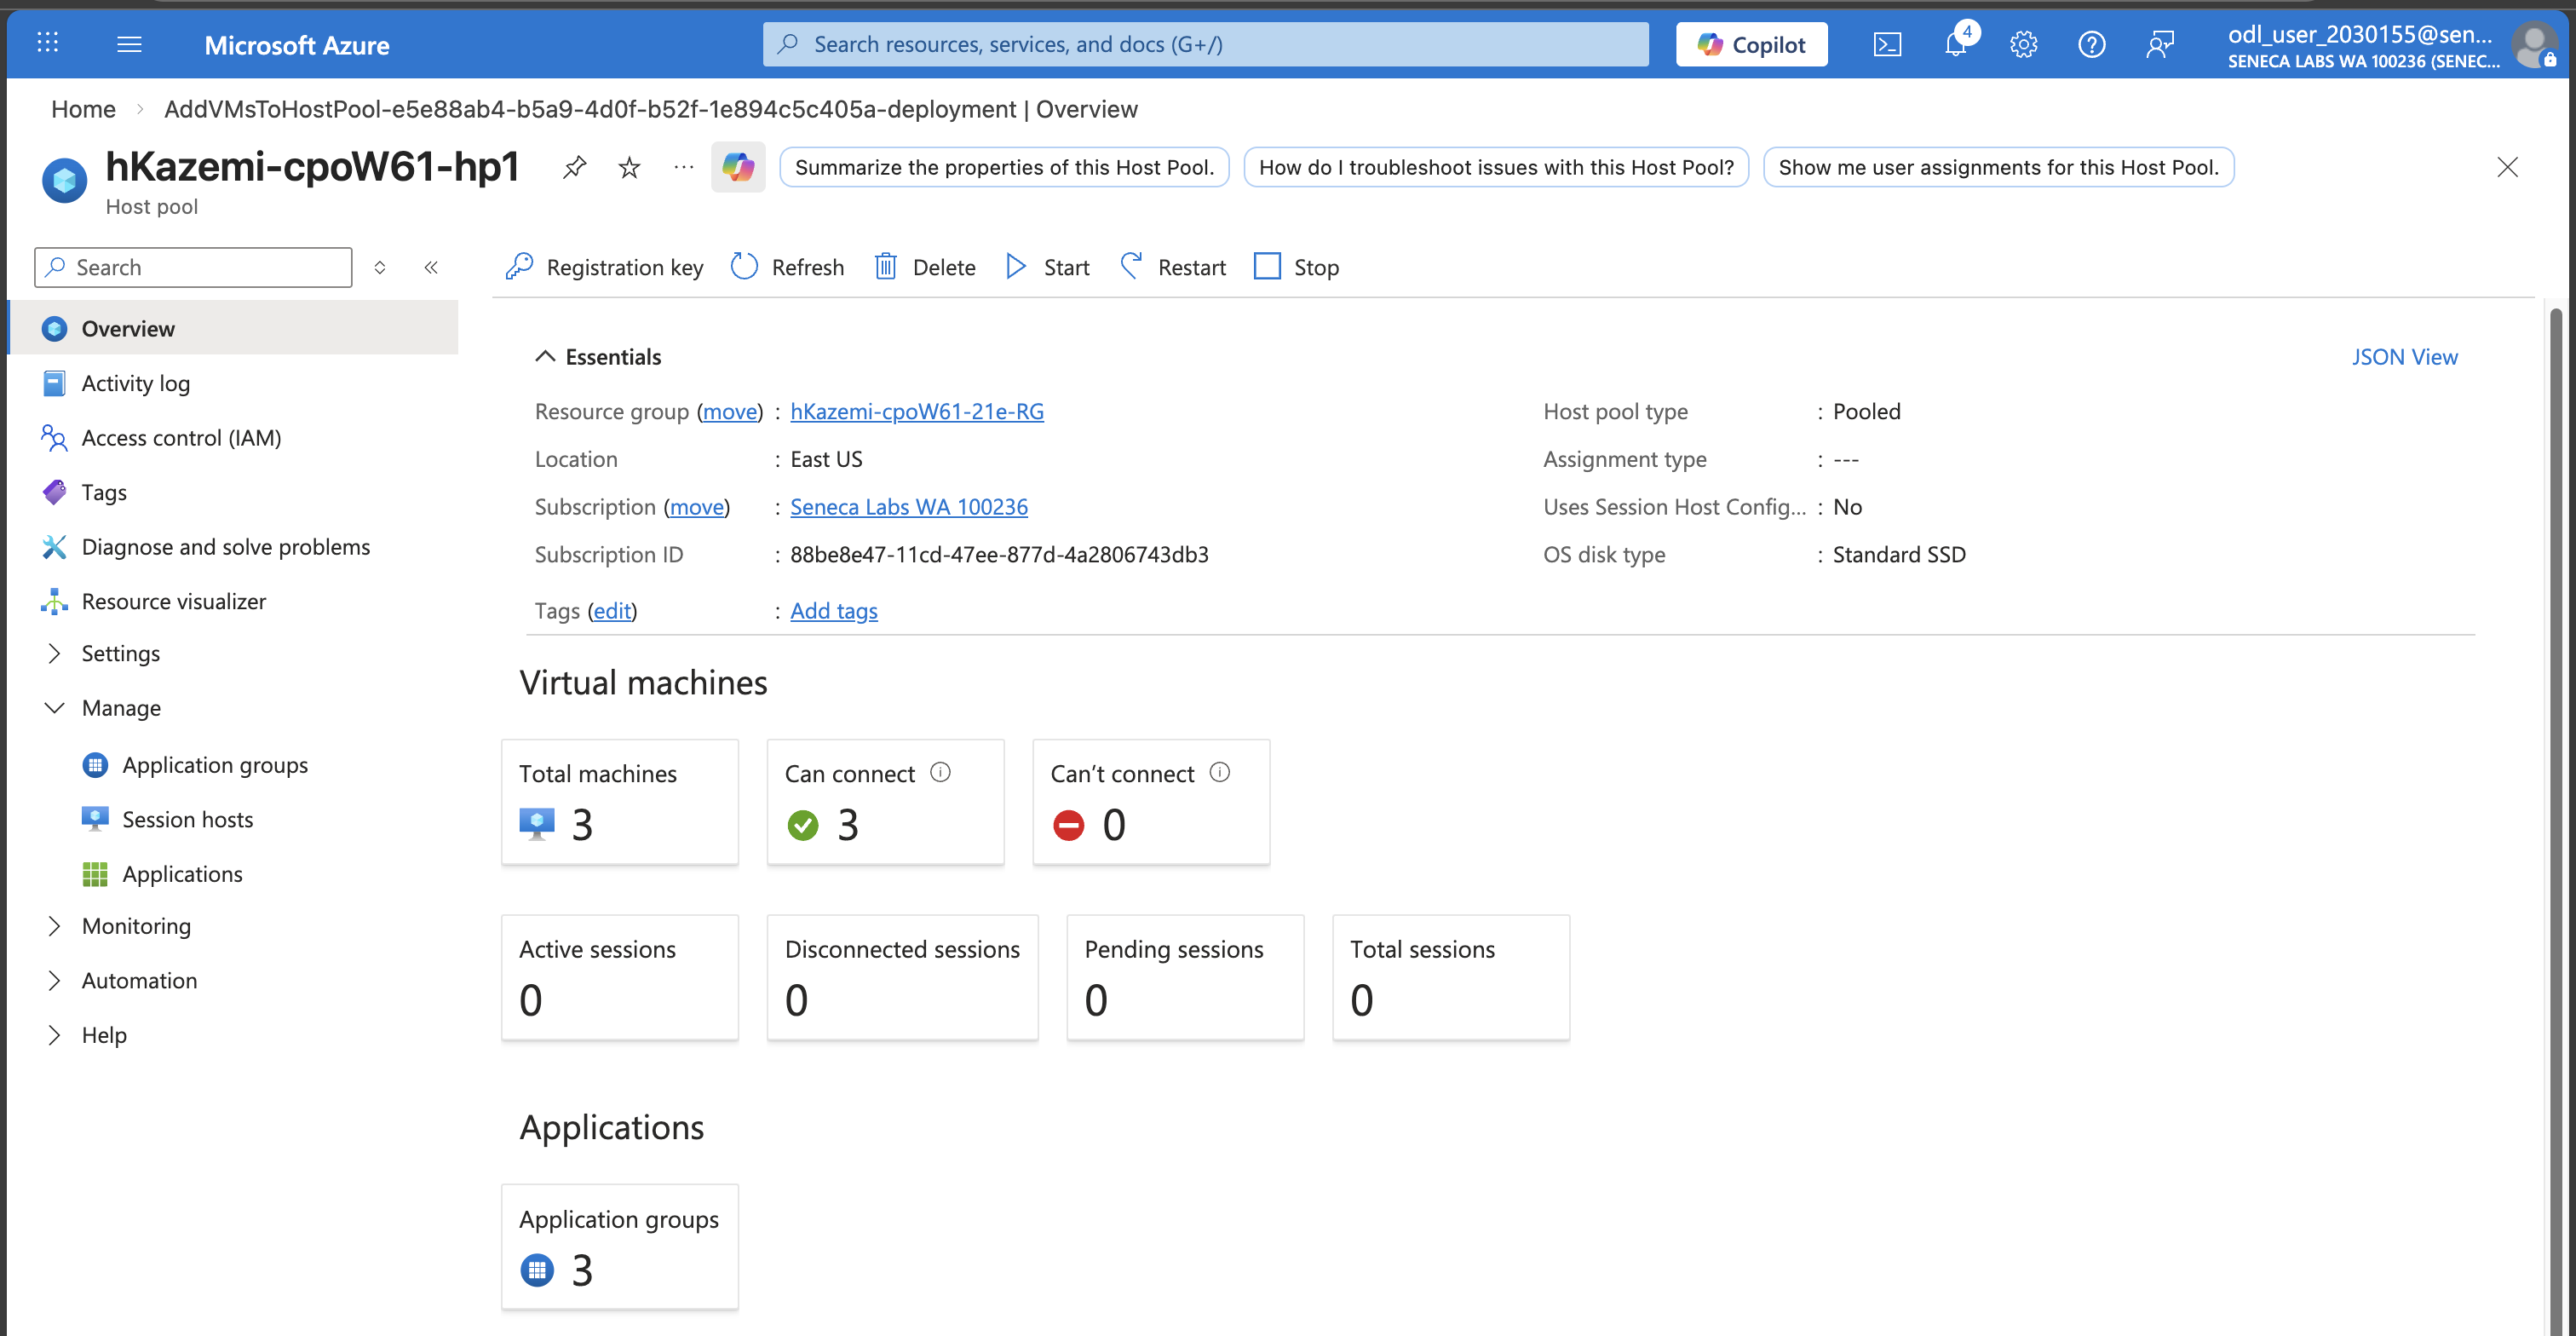Open Access control (IAM)
The image size is (2576, 1336).
233,438
